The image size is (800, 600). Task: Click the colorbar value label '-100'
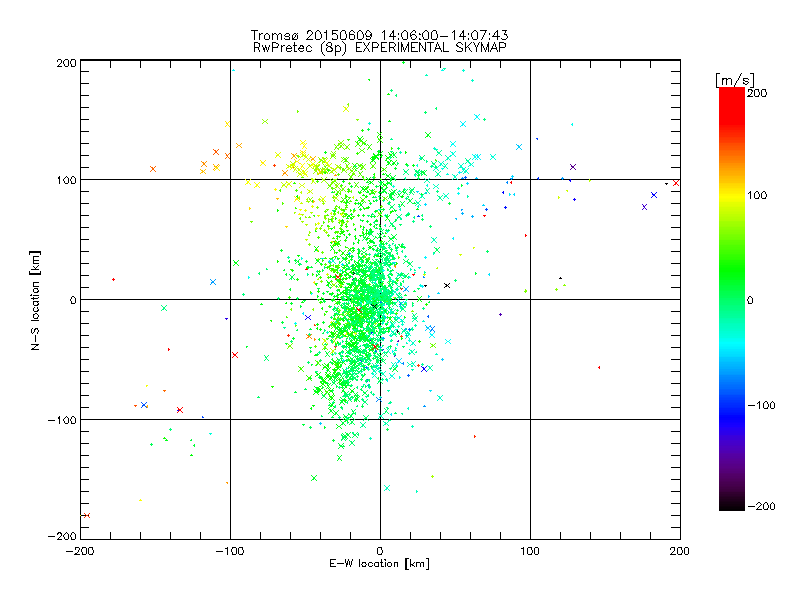(x=761, y=405)
